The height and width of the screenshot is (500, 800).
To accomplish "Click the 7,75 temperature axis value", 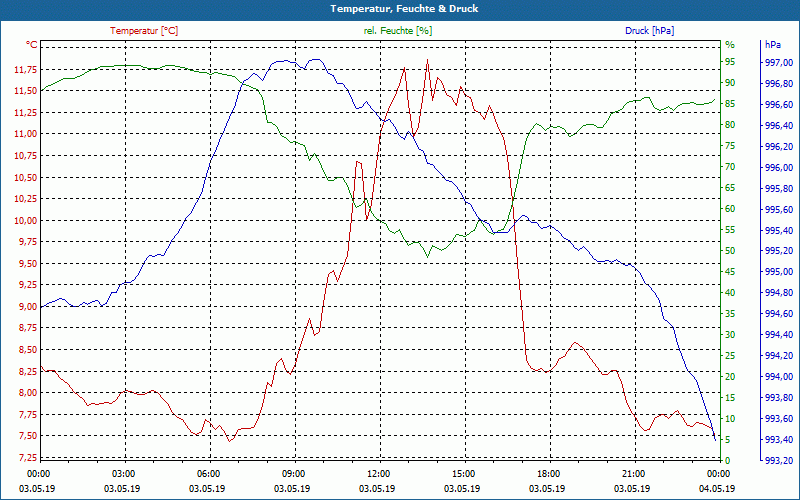I will click(x=27, y=414).
